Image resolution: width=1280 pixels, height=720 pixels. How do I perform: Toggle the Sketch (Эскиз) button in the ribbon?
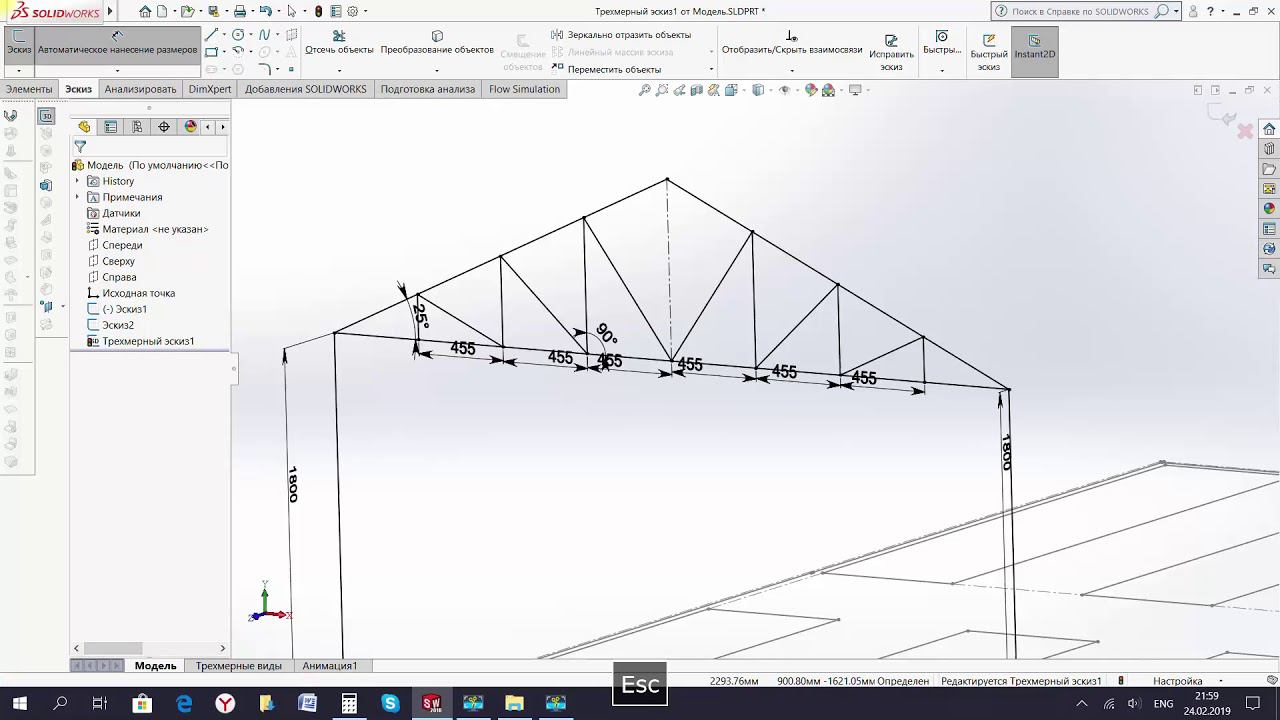pyautogui.click(x=19, y=43)
